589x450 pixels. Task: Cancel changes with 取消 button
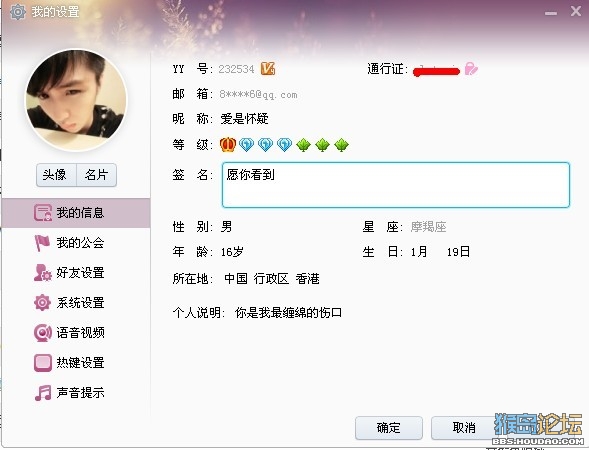pos(464,427)
